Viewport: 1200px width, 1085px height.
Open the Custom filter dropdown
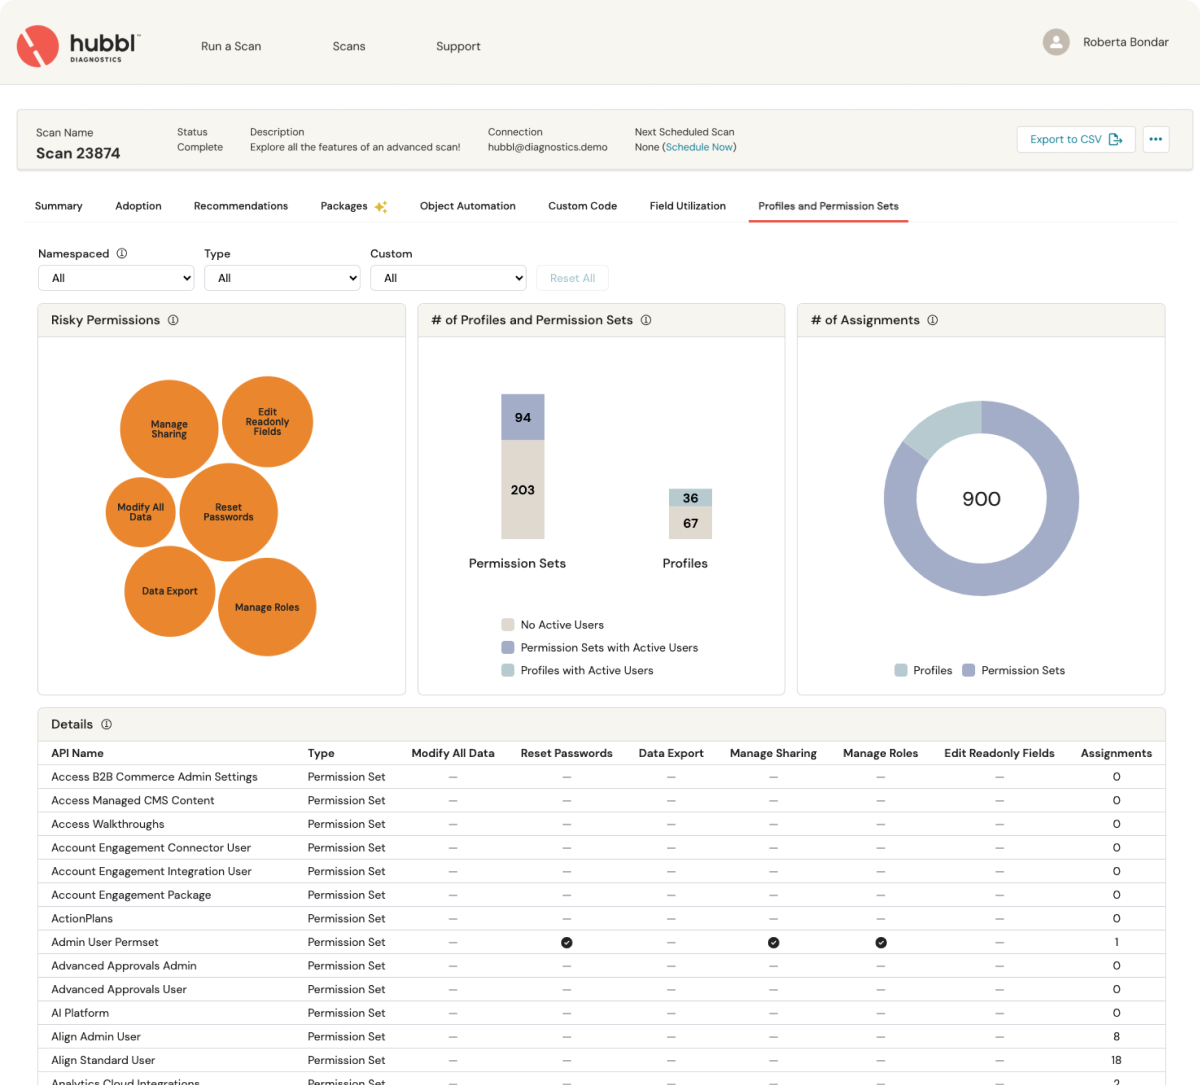pyautogui.click(x=448, y=278)
